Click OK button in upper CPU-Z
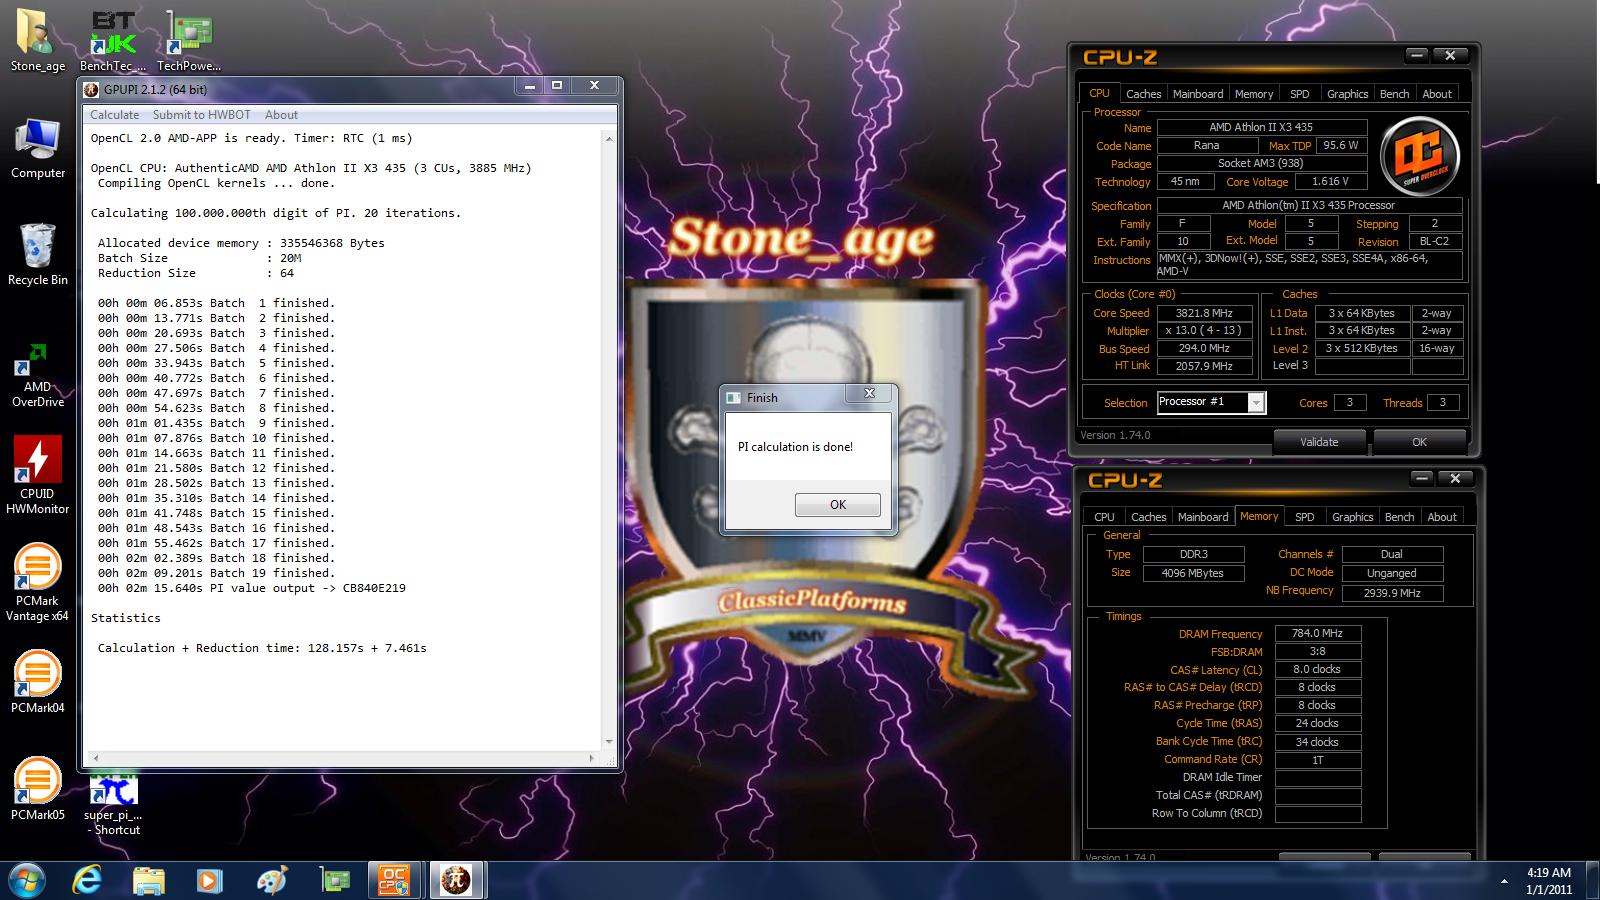Screen dimensions: 1600x900 tap(1419, 442)
